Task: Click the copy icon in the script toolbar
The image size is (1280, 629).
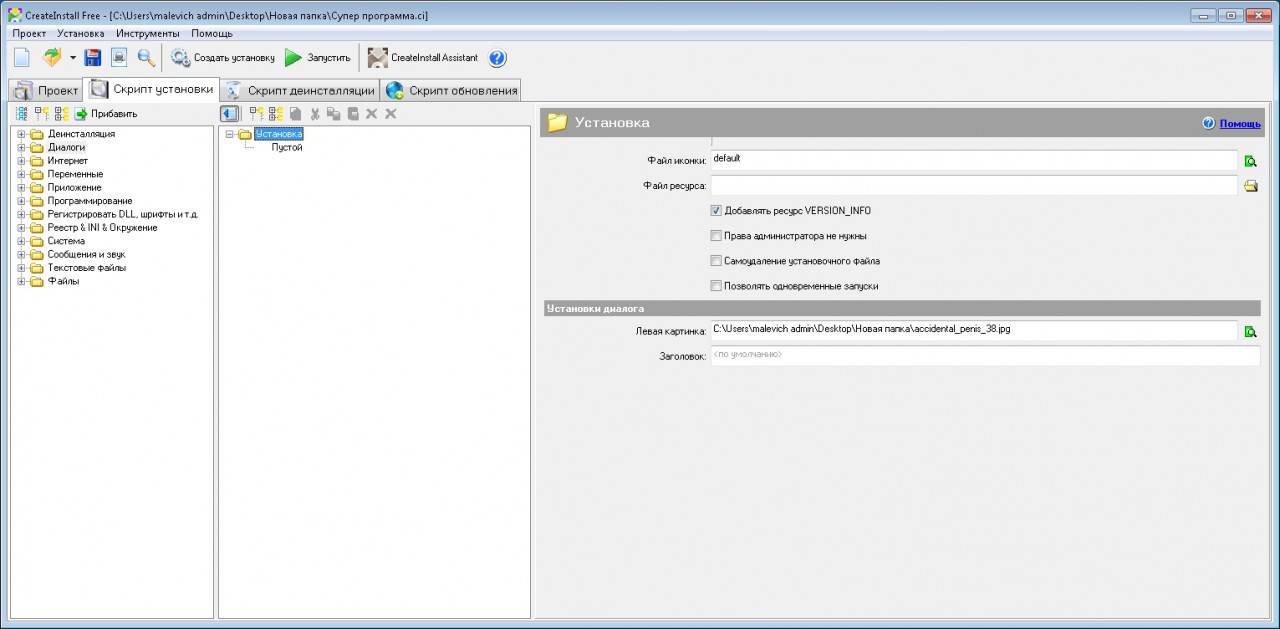Action: [x=334, y=114]
